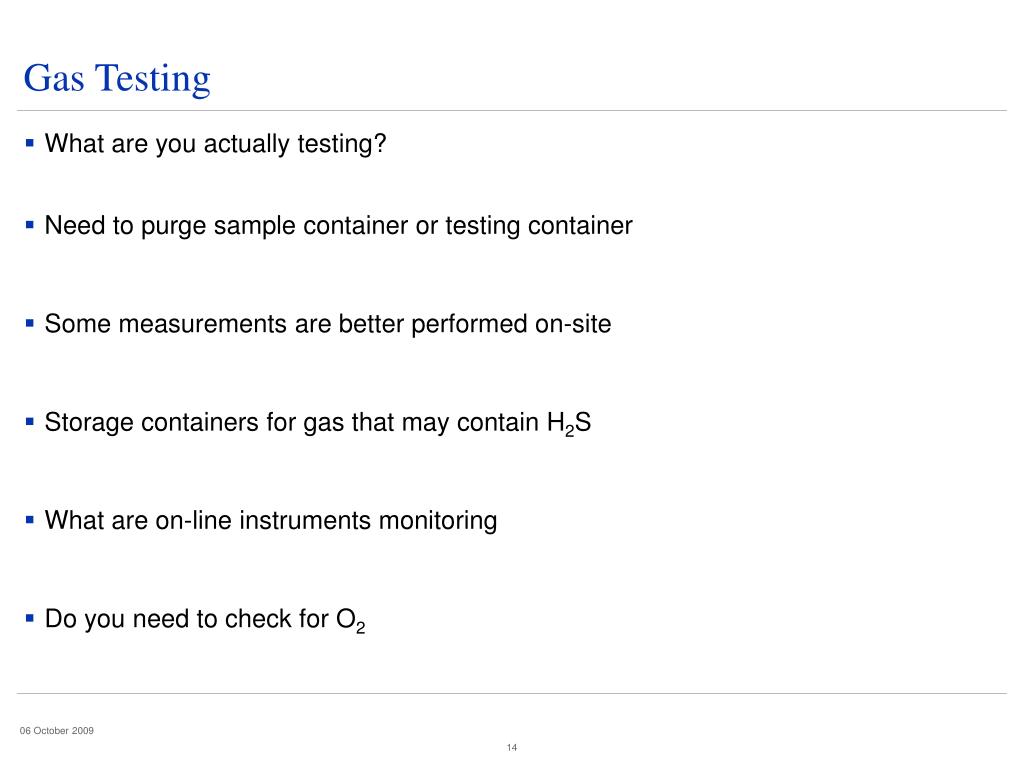The image size is (1024, 768).
Task: Select the bullet marker before 'Some measurements'
Action: (x=29, y=323)
